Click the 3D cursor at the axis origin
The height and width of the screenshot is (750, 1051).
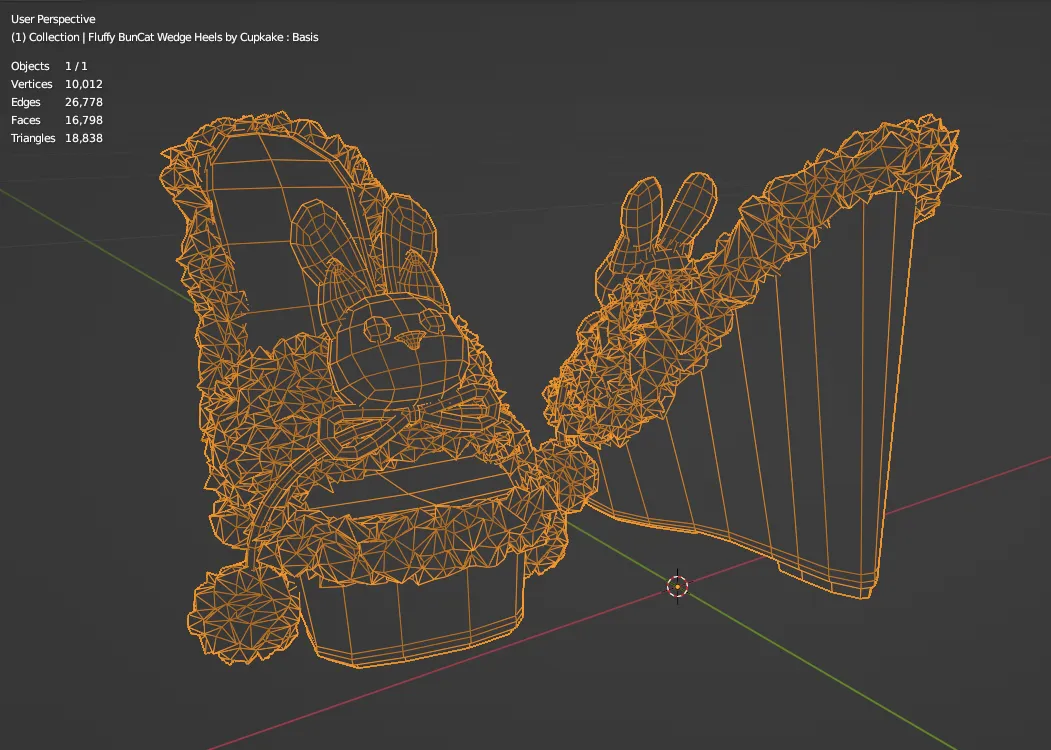(678, 586)
